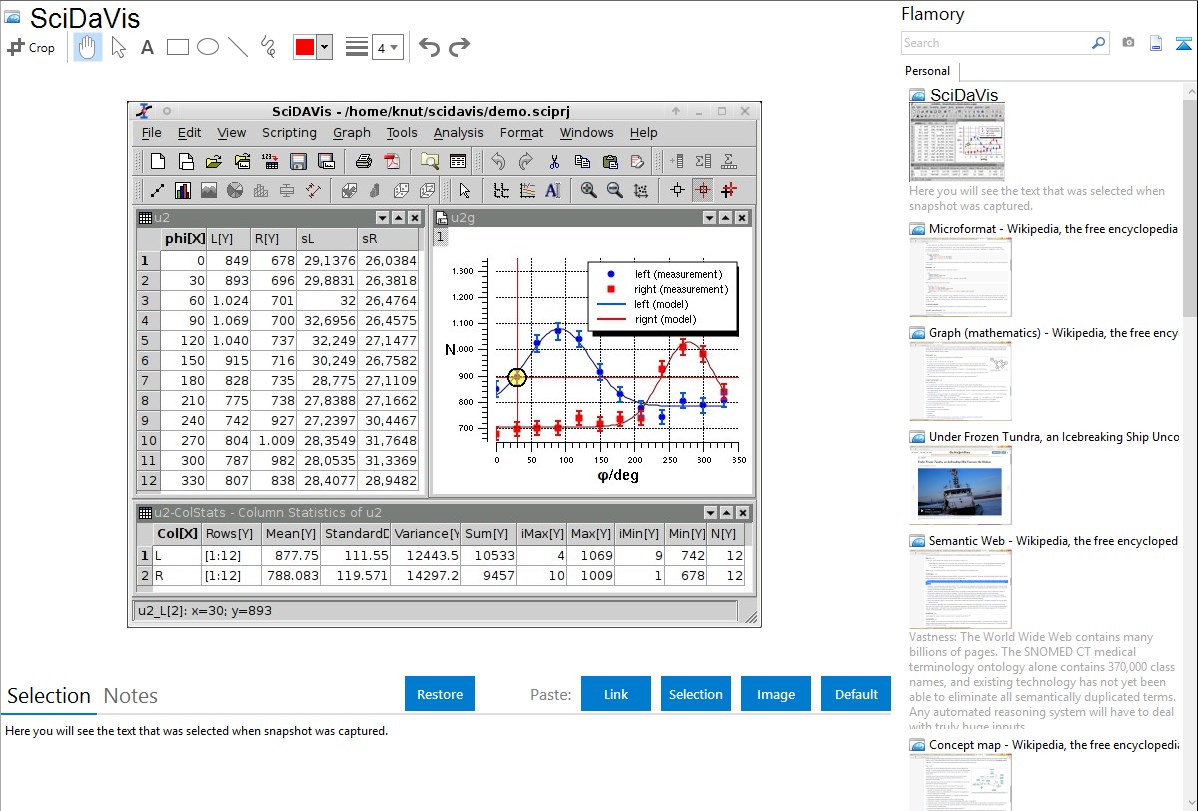Open Semantic Web Wikipedia snapshot title
The height and width of the screenshot is (811, 1198).
click(1053, 541)
